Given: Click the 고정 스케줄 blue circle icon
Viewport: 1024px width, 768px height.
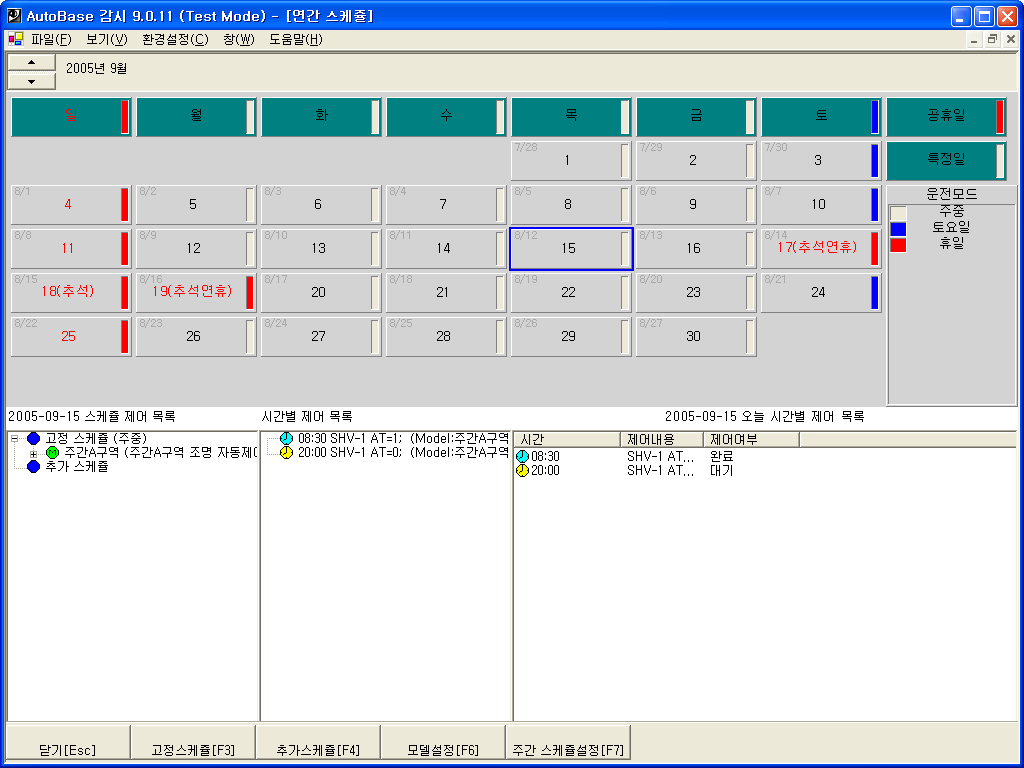Looking at the screenshot, I should click(35, 439).
